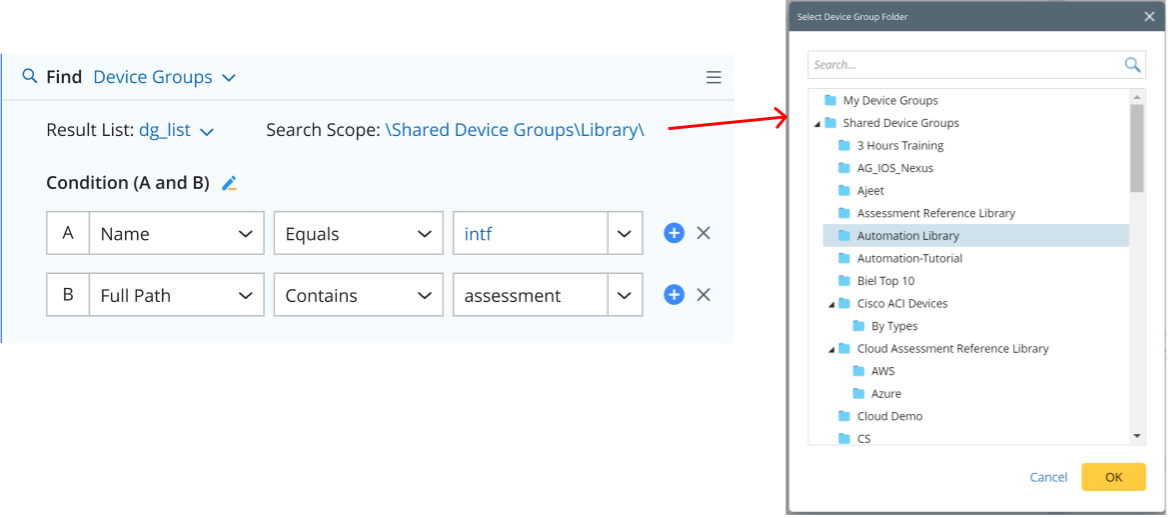Add a condition after row A
This screenshot has height=518, width=1168.
(x=673, y=233)
